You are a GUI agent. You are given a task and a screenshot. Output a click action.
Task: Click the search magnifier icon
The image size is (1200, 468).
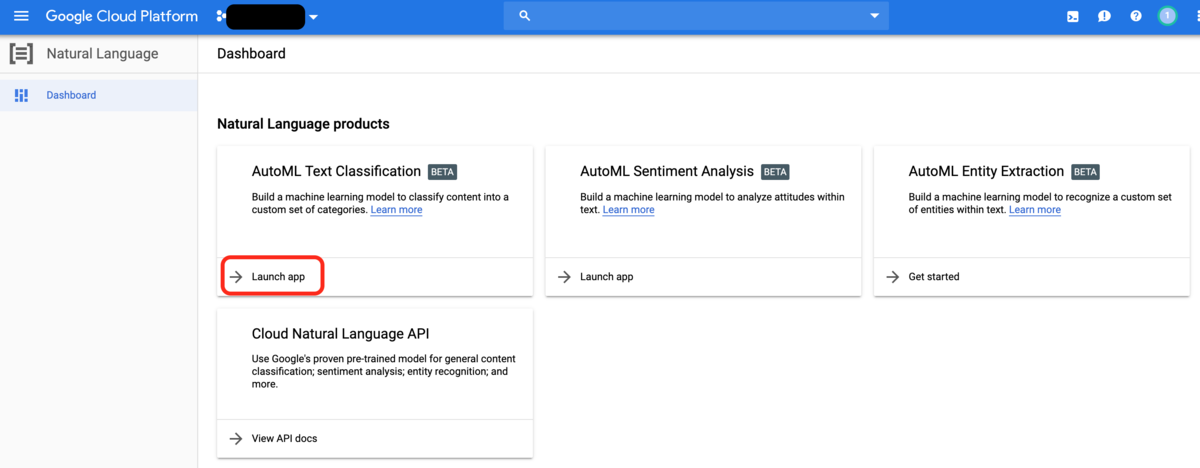coord(524,16)
